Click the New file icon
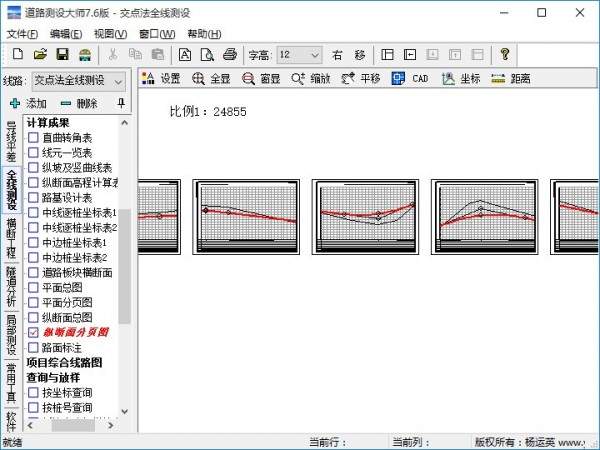Screen dimensions: 600x450 18,54
